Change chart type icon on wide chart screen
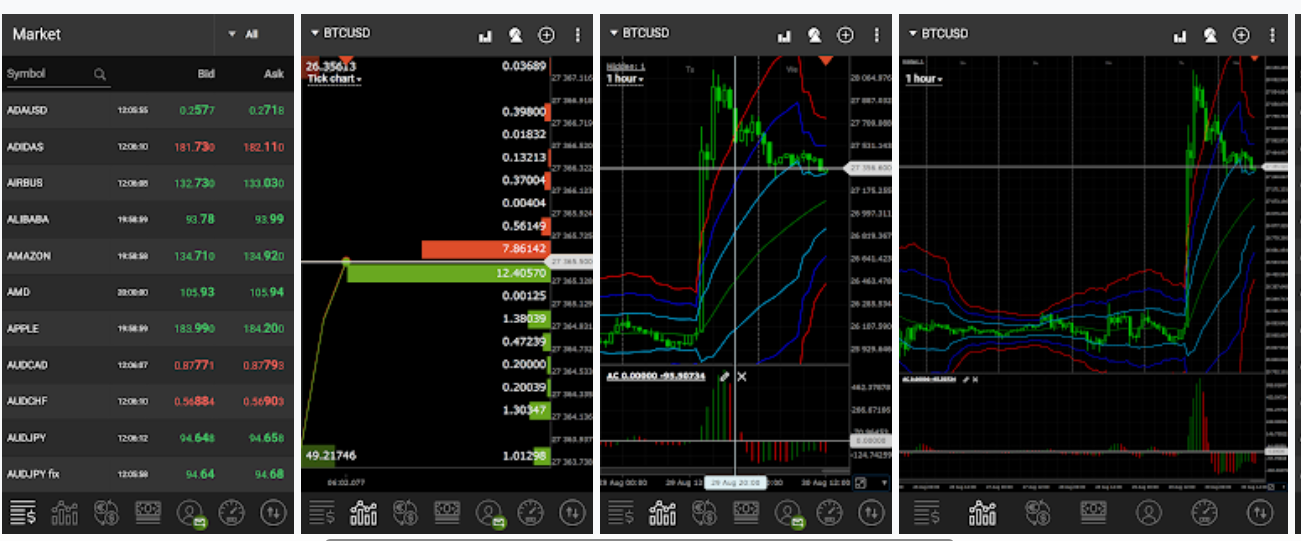Image resolution: width=1301 pixels, height=541 pixels. tap(1181, 35)
